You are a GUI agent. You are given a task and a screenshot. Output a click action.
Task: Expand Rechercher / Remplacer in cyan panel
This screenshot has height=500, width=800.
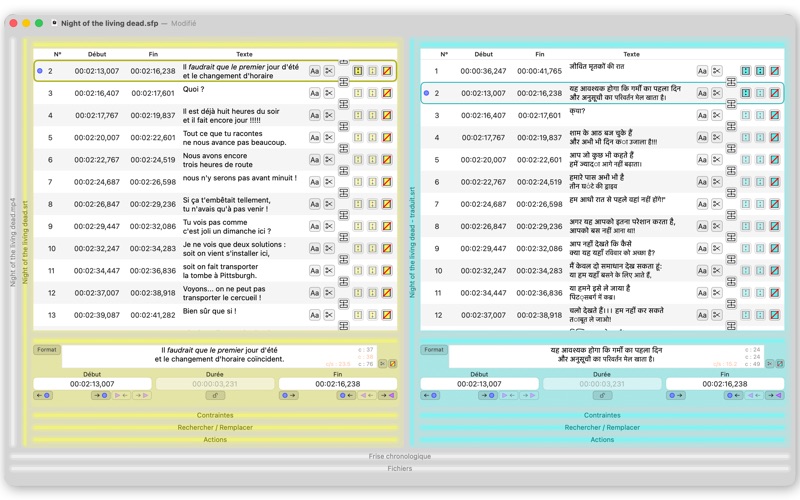click(x=602, y=428)
